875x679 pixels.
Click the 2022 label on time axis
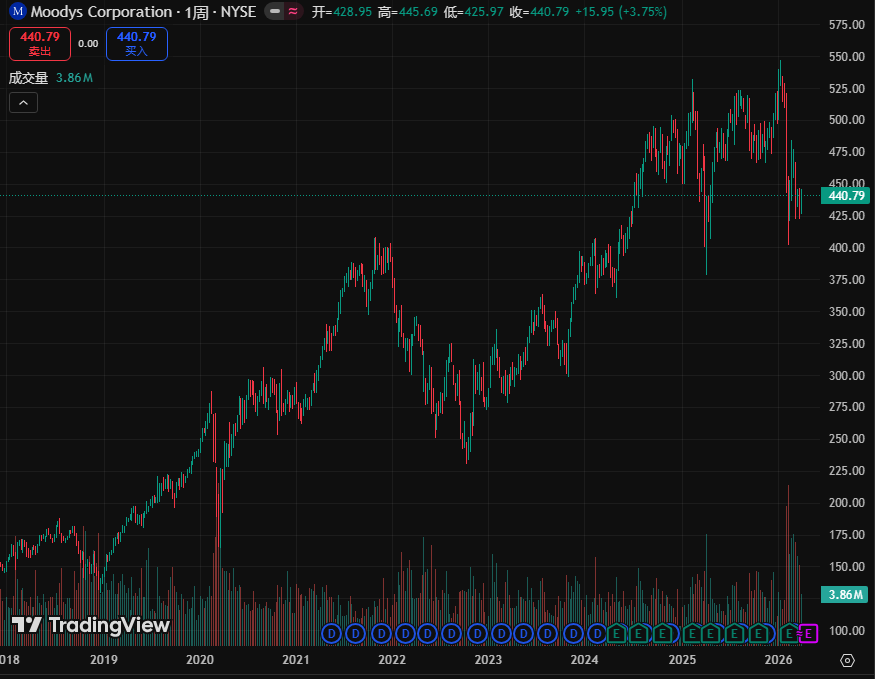pyautogui.click(x=391, y=660)
